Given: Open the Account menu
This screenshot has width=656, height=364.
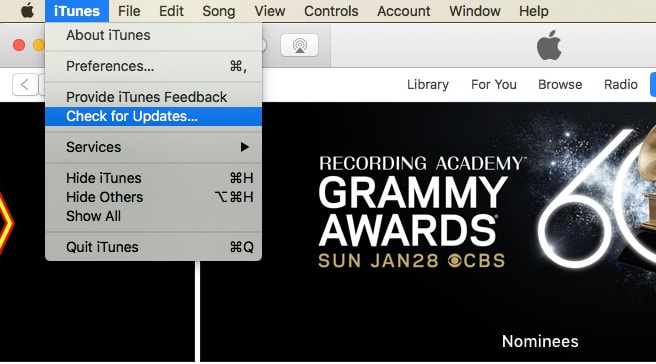Looking at the screenshot, I should tap(403, 11).
